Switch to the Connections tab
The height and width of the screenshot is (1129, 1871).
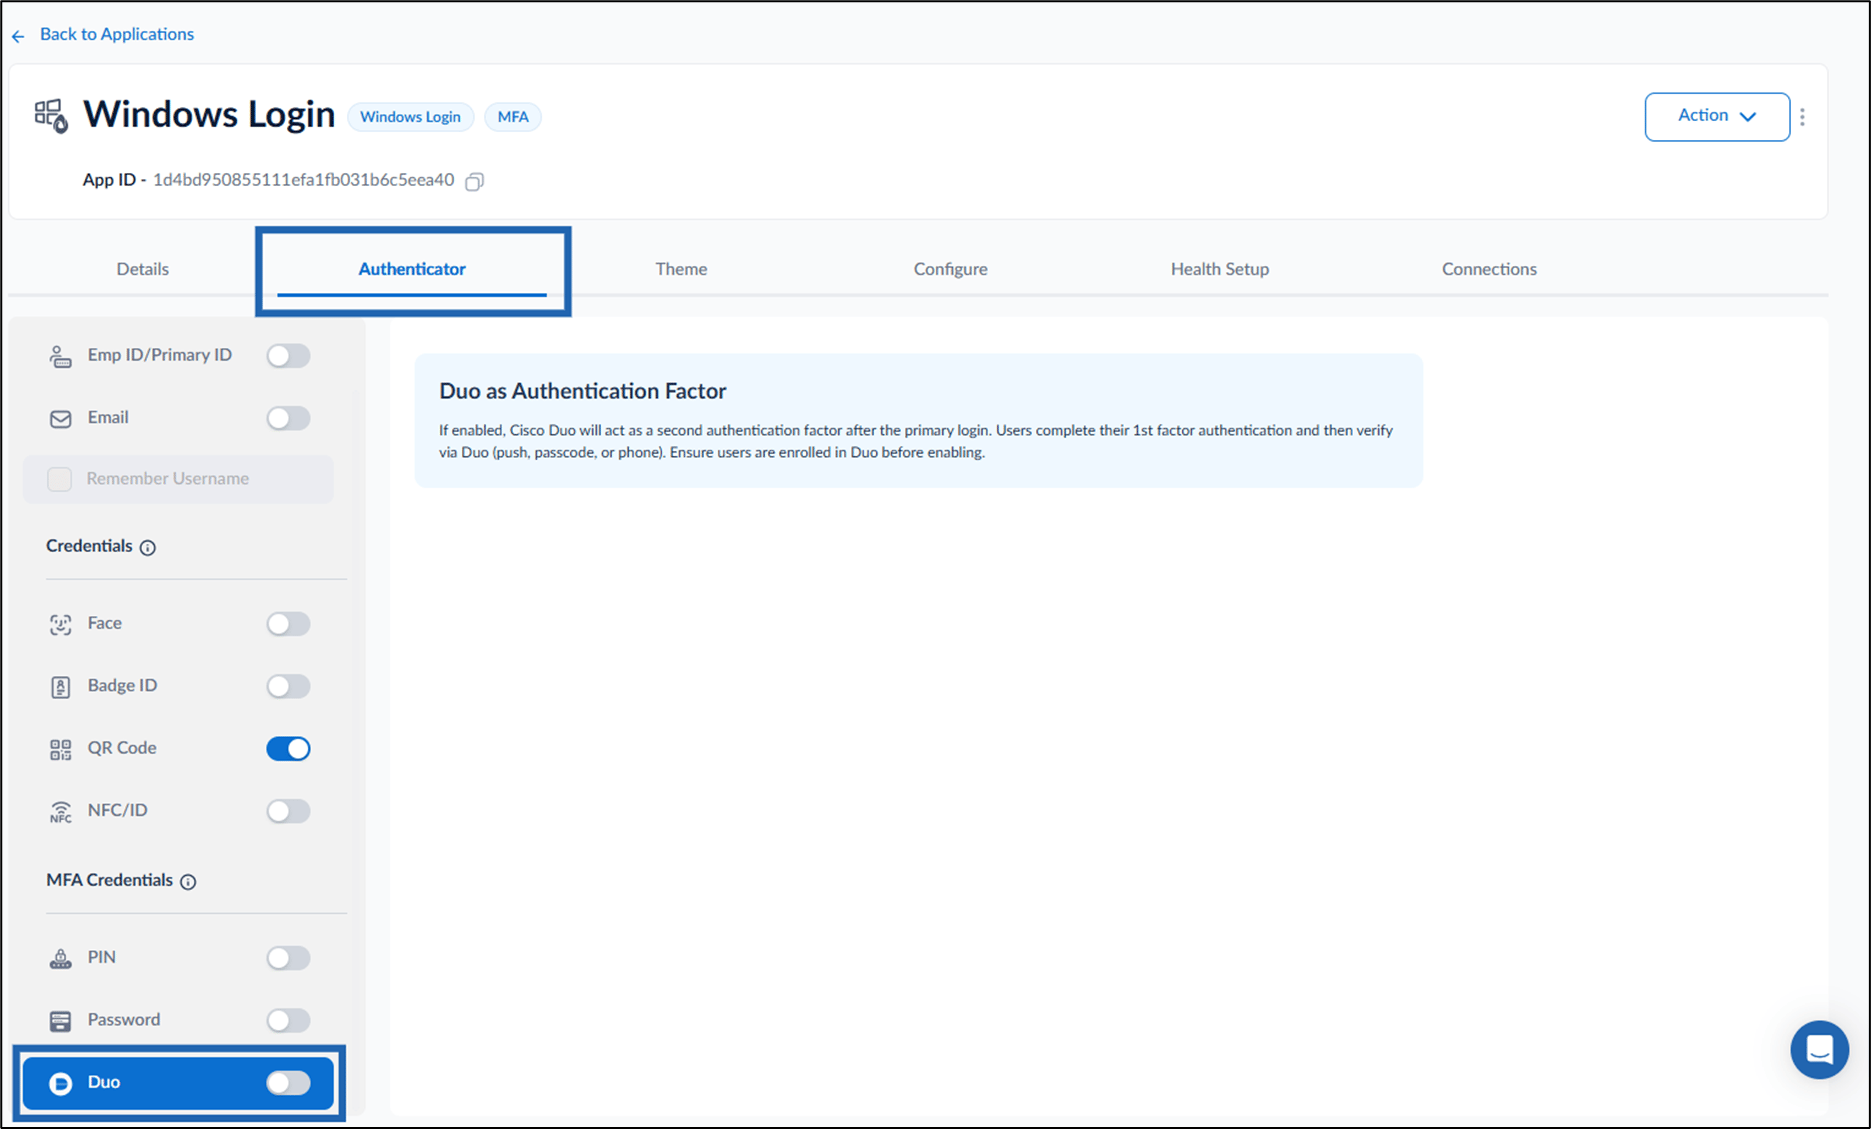tap(1489, 269)
